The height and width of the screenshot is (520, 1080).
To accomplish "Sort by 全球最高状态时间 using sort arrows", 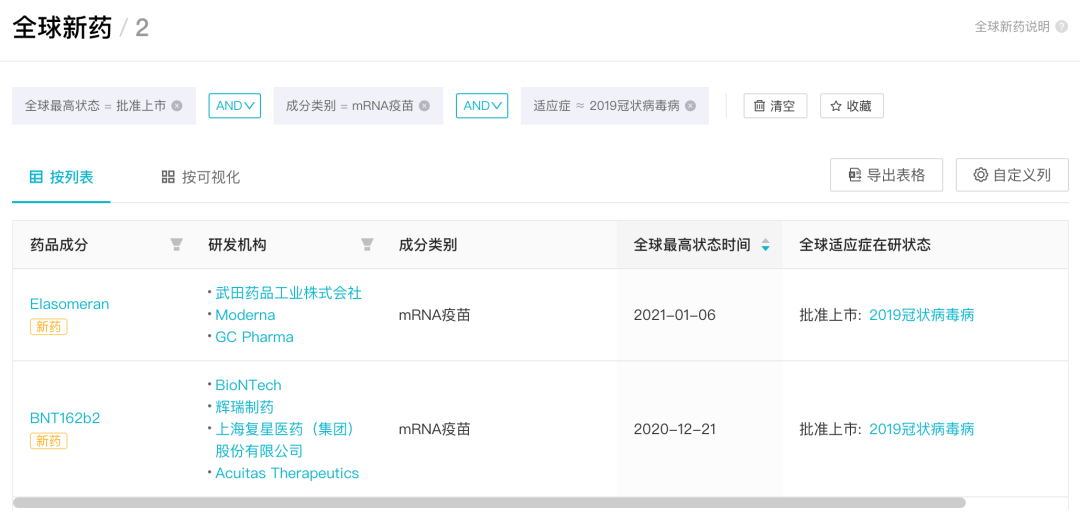I will (765, 245).
